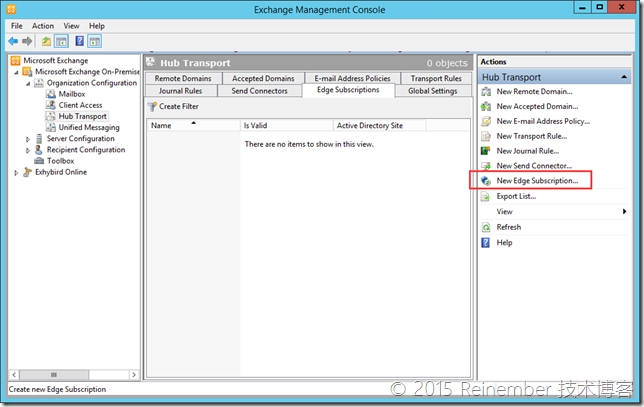644x407 pixels.
Task: Click New E-mail Address Policy icon
Action: click(486, 121)
